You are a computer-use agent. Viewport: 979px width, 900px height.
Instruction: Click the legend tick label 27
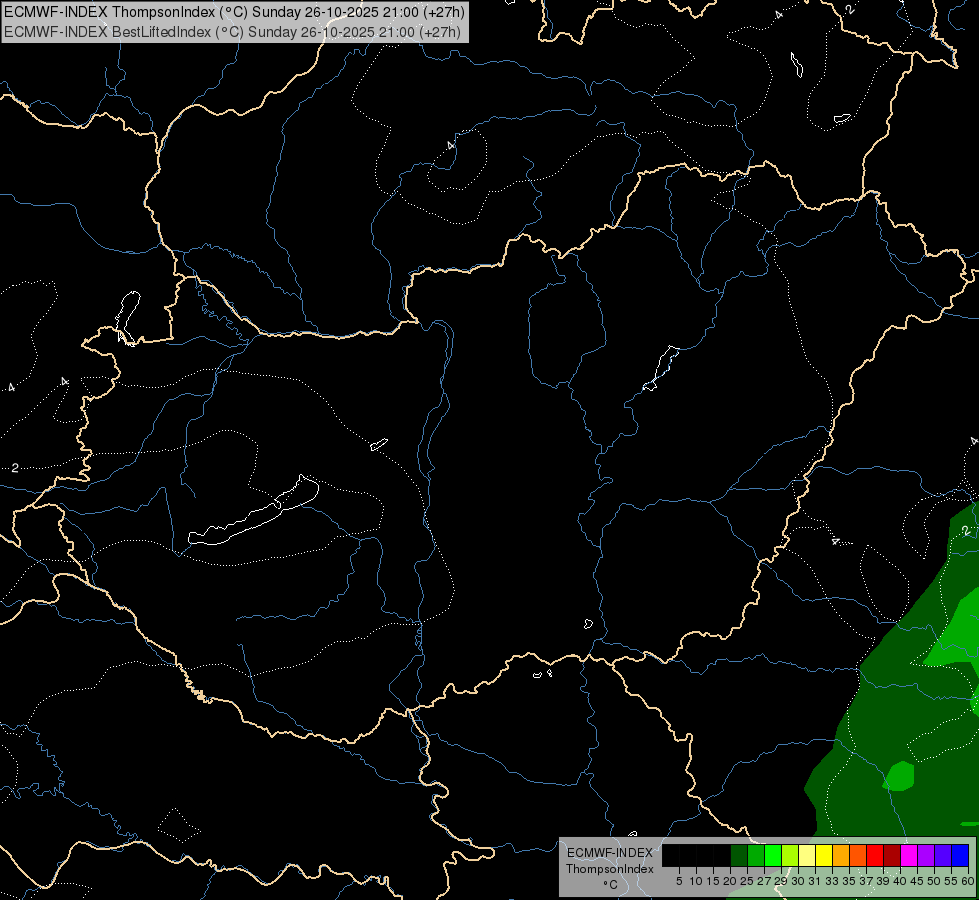[764, 881]
